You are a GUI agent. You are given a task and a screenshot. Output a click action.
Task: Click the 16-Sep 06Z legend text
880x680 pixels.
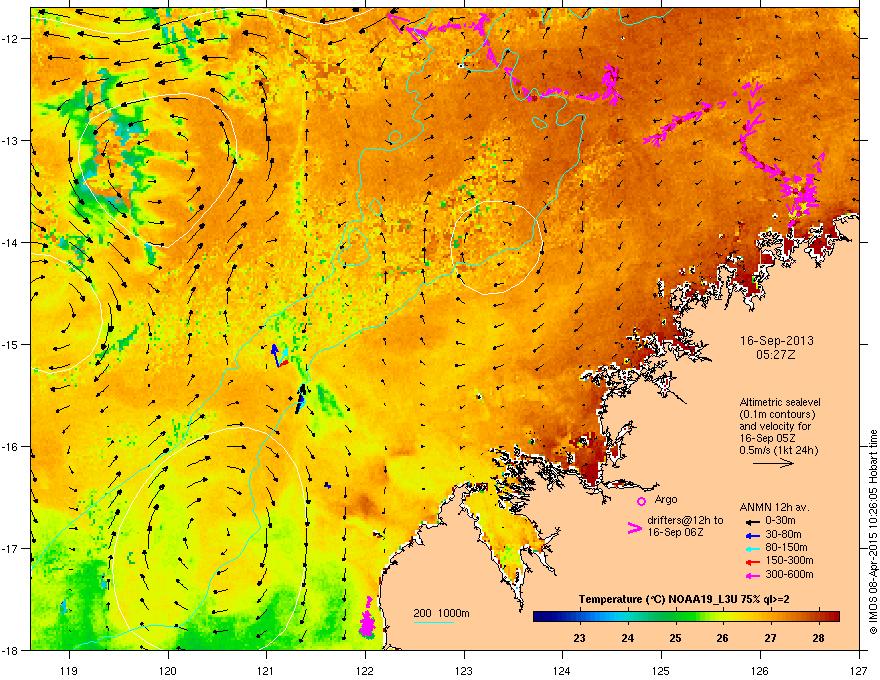tap(675, 532)
